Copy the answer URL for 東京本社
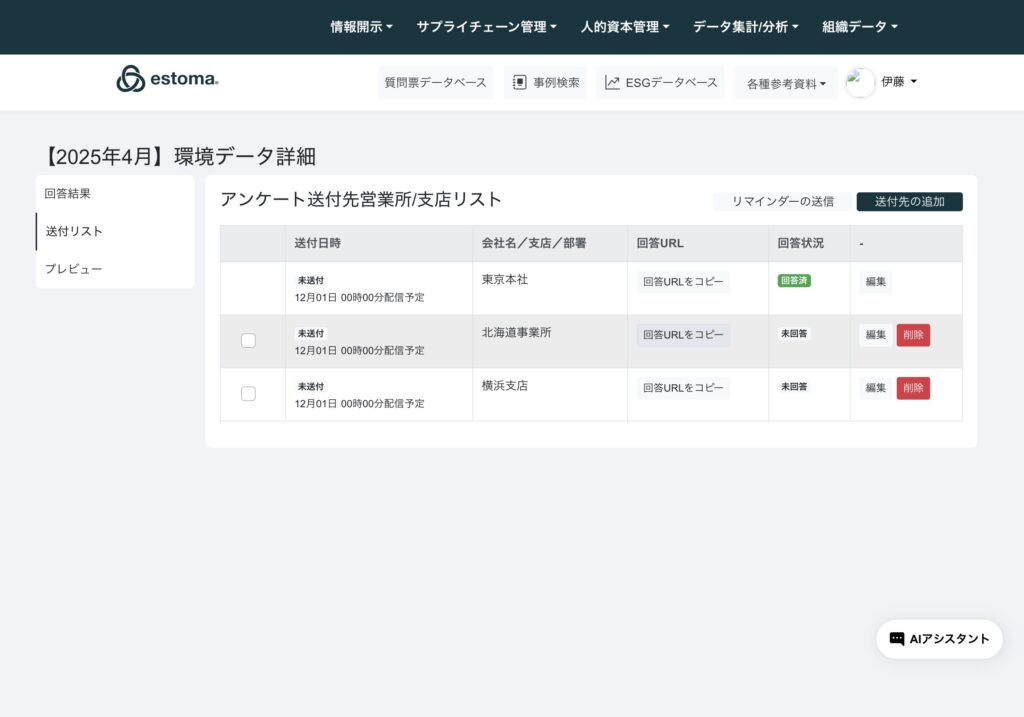This screenshot has width=1024, height=717. 683,282
